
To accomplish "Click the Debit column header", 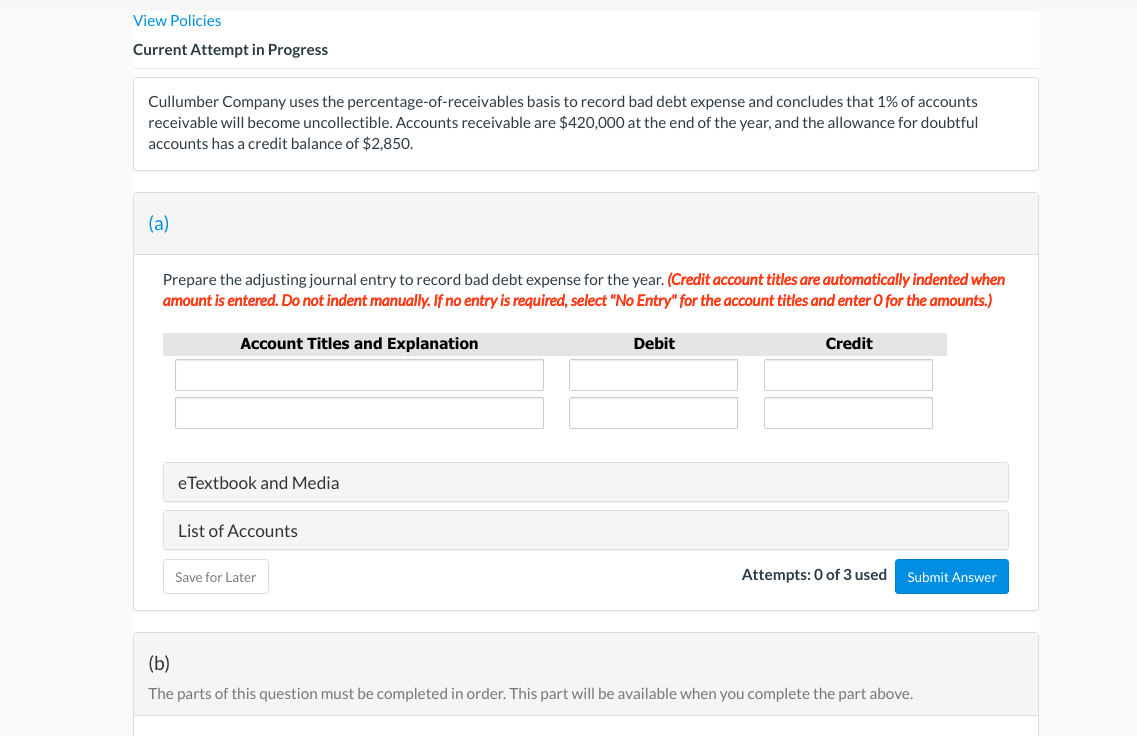I will [x=654, y=343].
